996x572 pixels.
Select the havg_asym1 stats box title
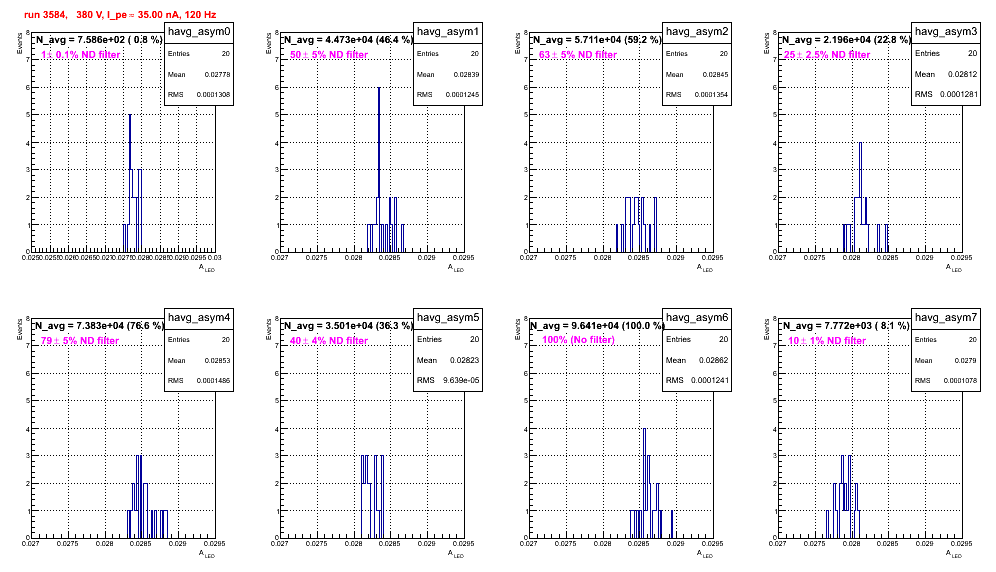(448, 32)
